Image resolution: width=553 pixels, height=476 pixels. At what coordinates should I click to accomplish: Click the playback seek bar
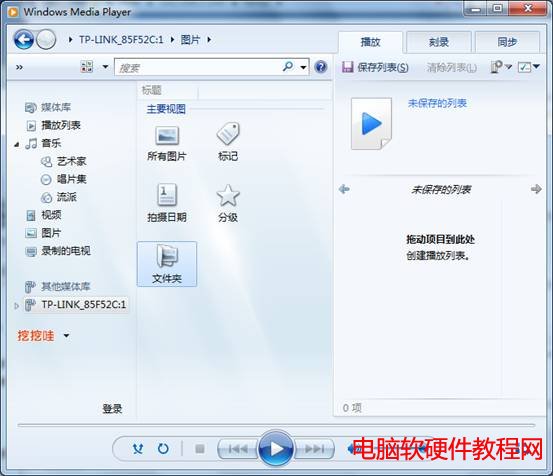pos(276,426)
